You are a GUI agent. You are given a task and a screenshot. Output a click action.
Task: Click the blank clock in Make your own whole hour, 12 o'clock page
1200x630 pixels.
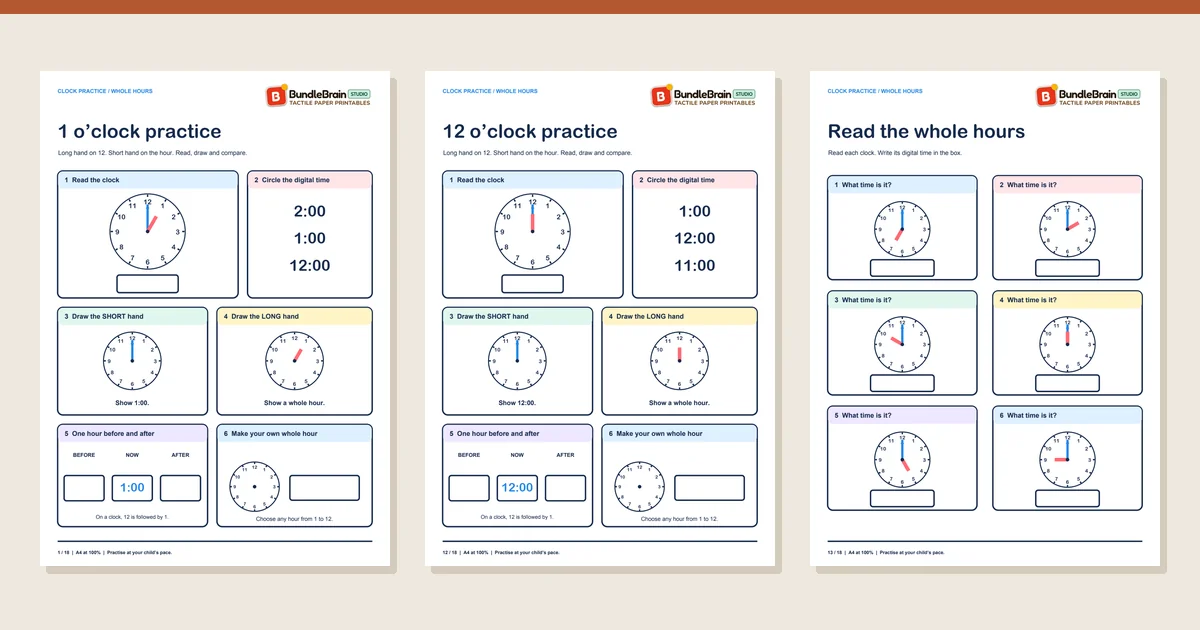(640, 487)
